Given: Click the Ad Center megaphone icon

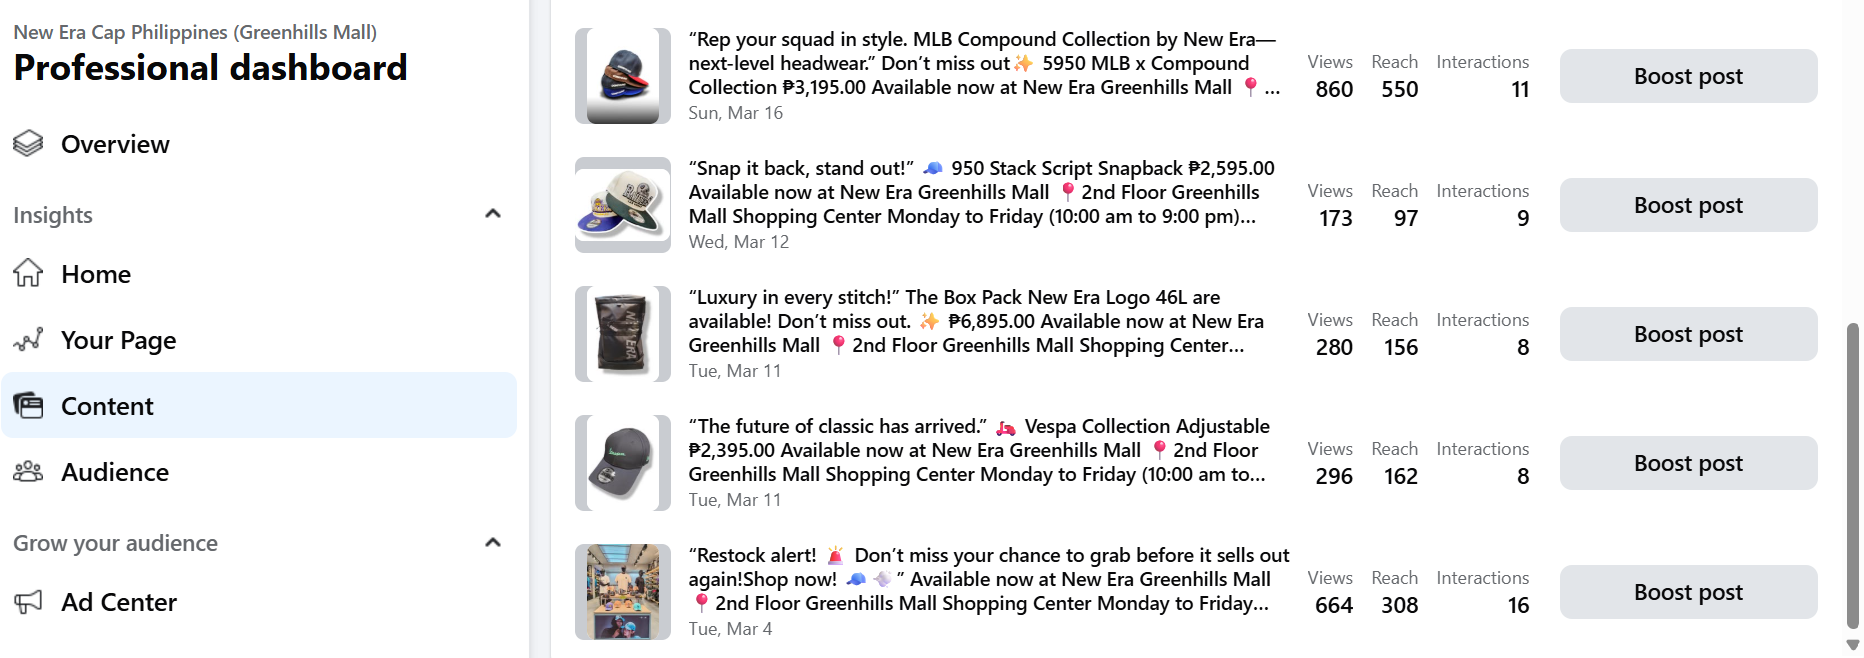Looking at the screenshot, I should tap(28, 602).
